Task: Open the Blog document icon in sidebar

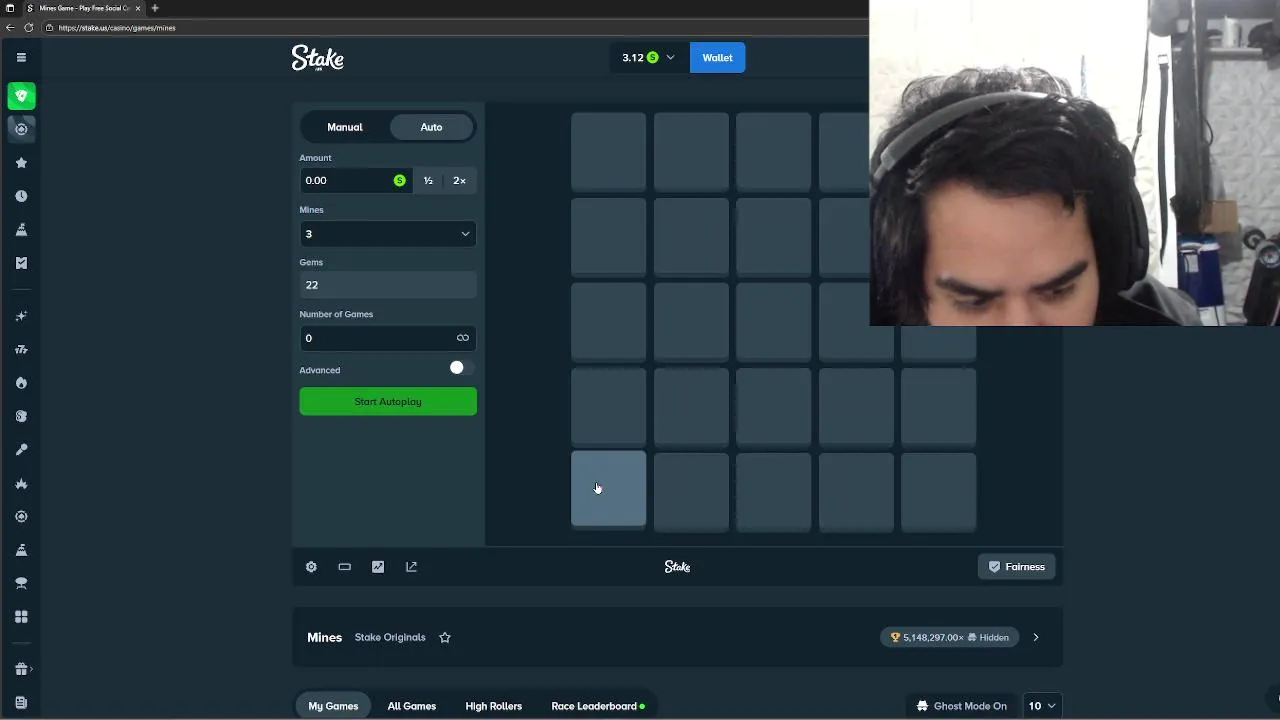Action: 21,703
